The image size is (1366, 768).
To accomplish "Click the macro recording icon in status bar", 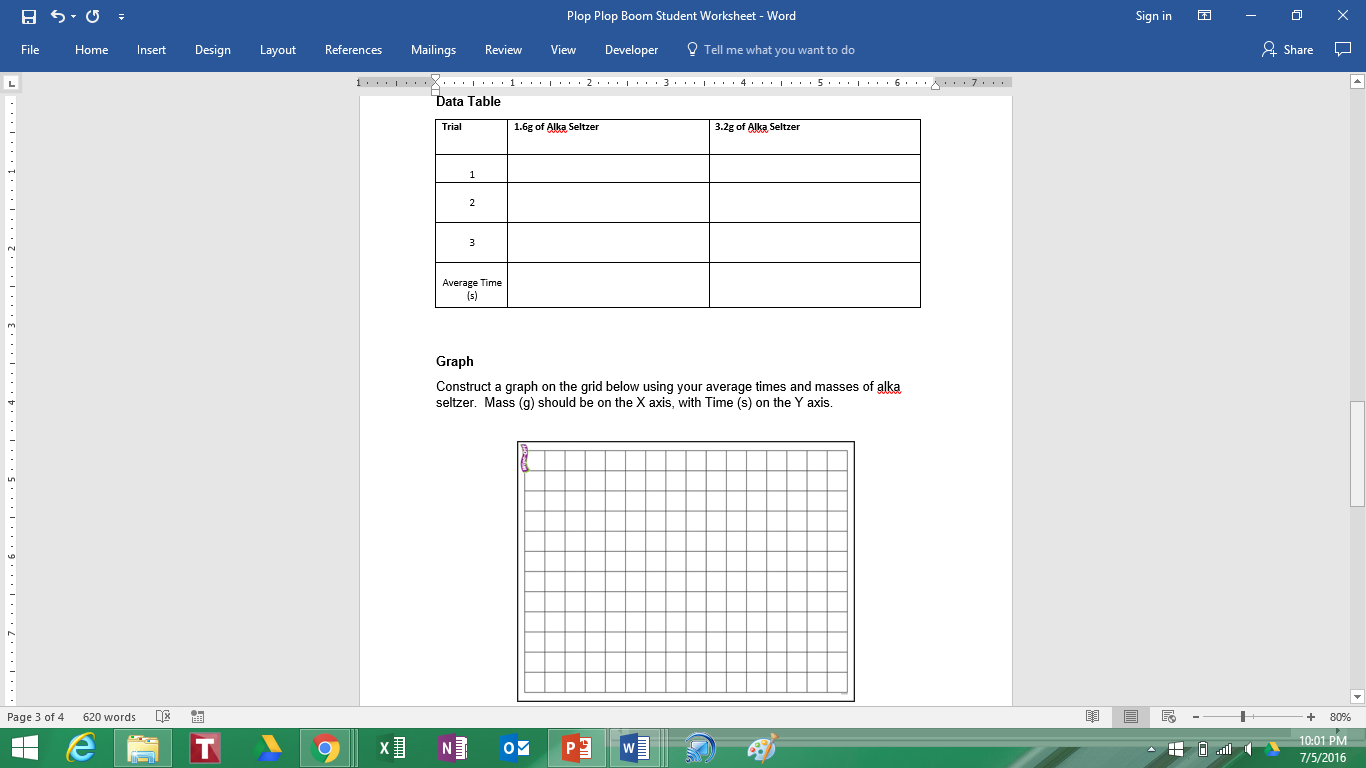I will (197, 717).
